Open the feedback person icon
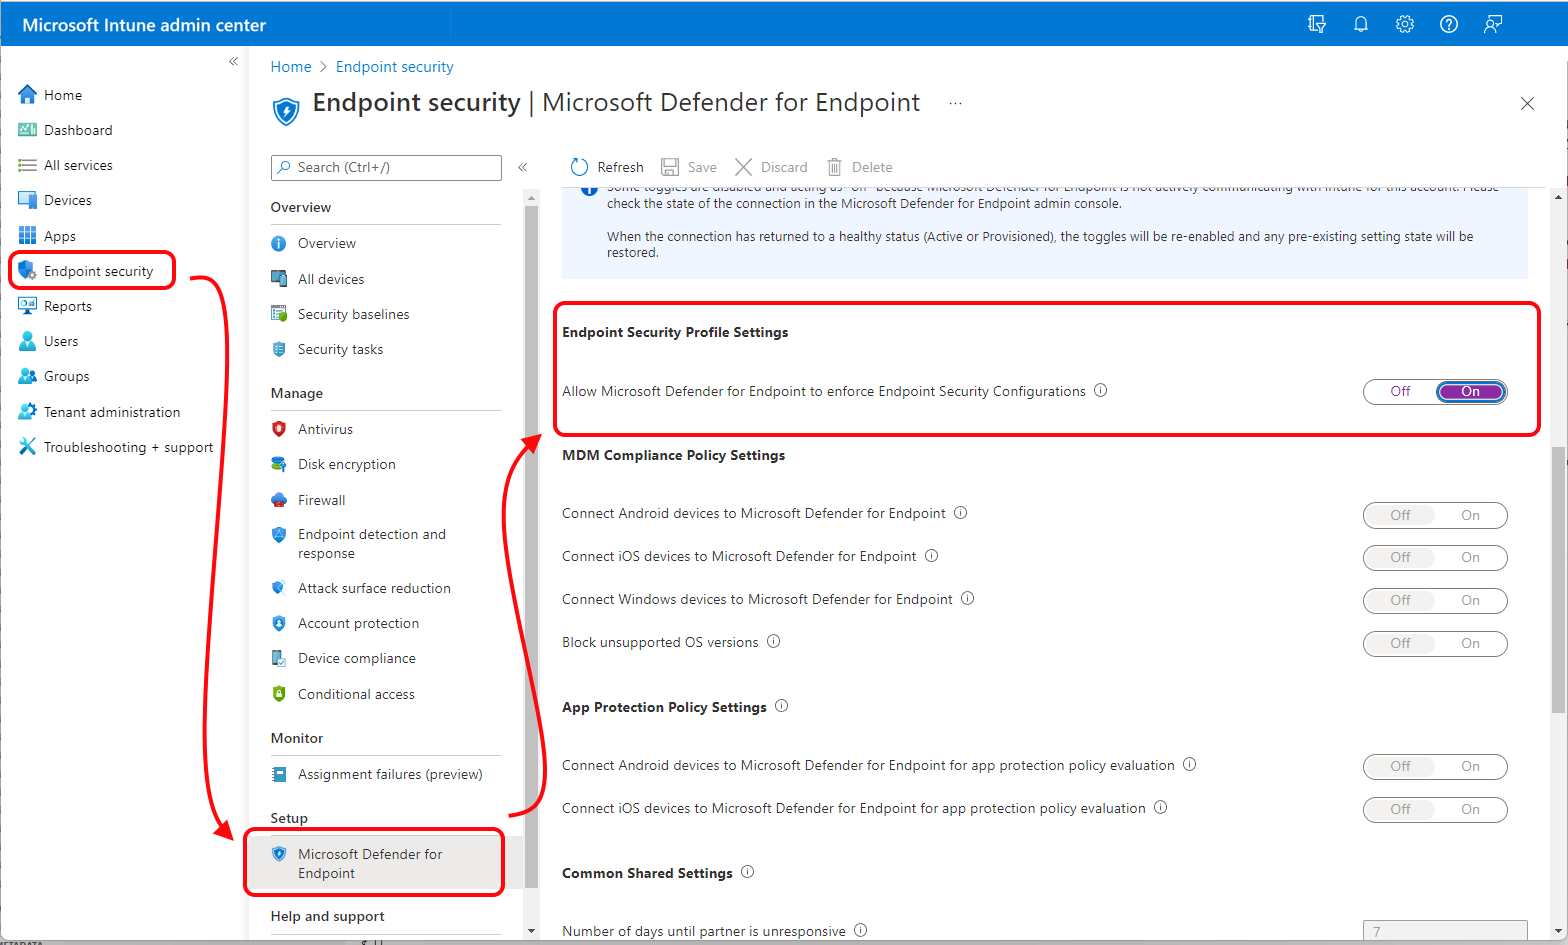This screenshot has height=945, width=1568. tap(1493, 24)
